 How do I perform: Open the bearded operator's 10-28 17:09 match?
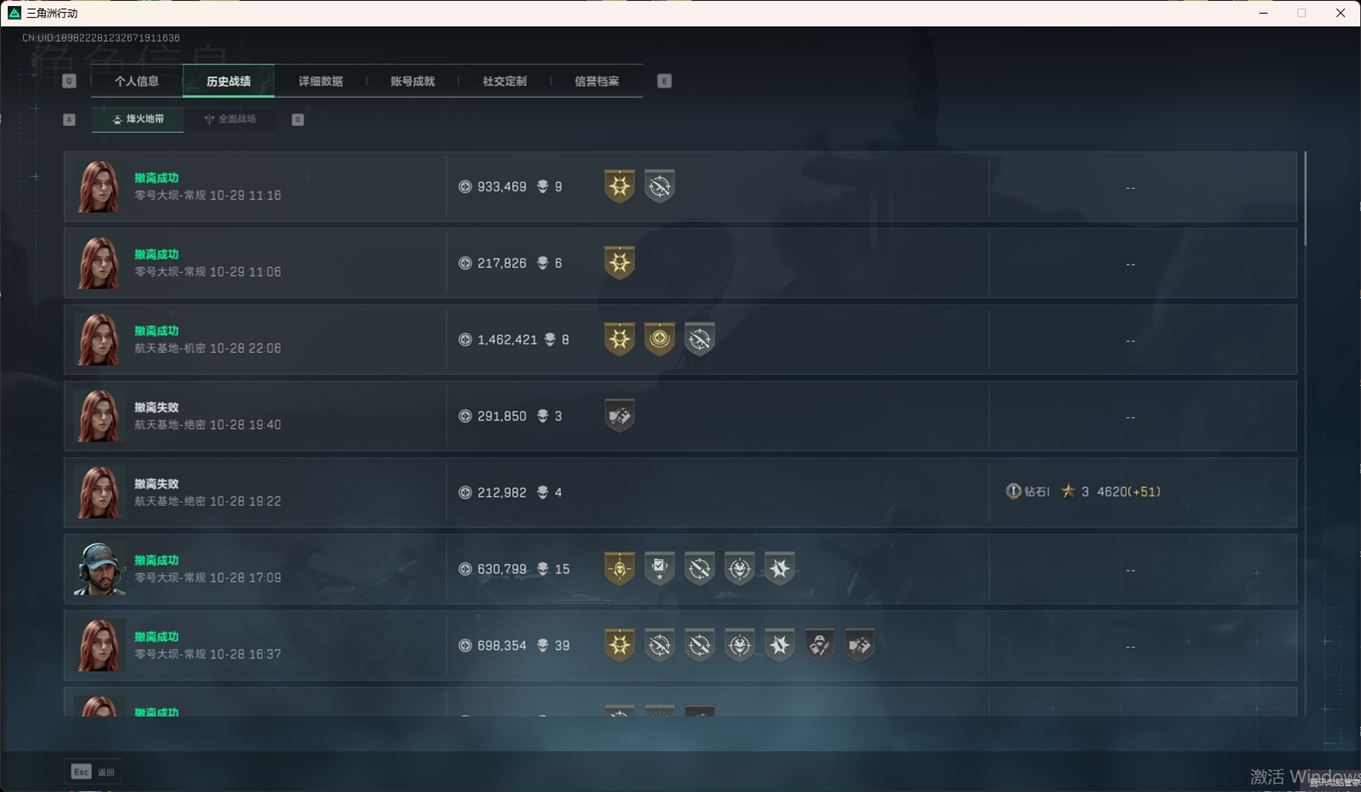click(680, 569)
